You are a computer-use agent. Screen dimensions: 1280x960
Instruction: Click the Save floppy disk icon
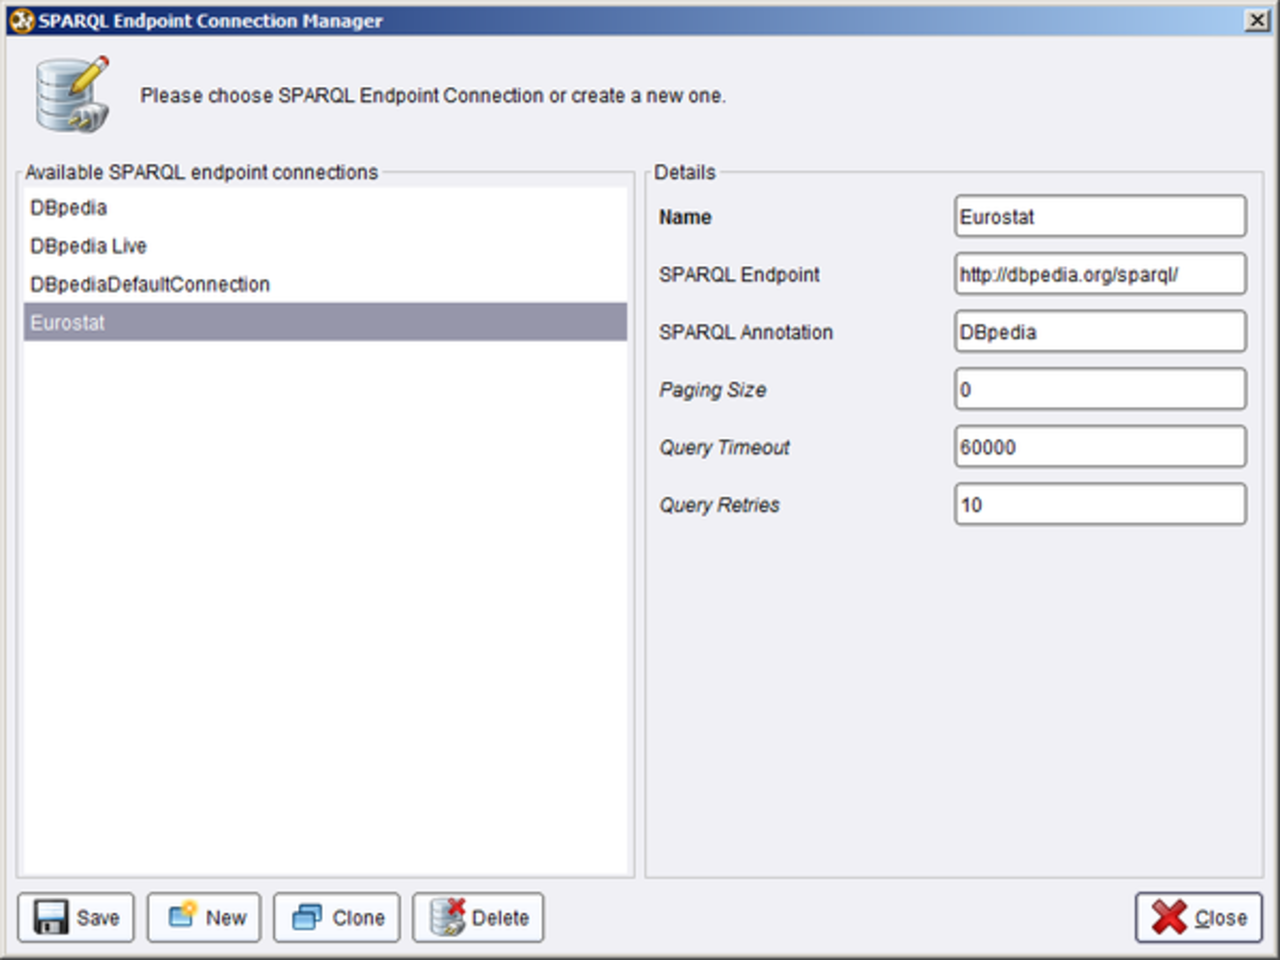[53, 917]
